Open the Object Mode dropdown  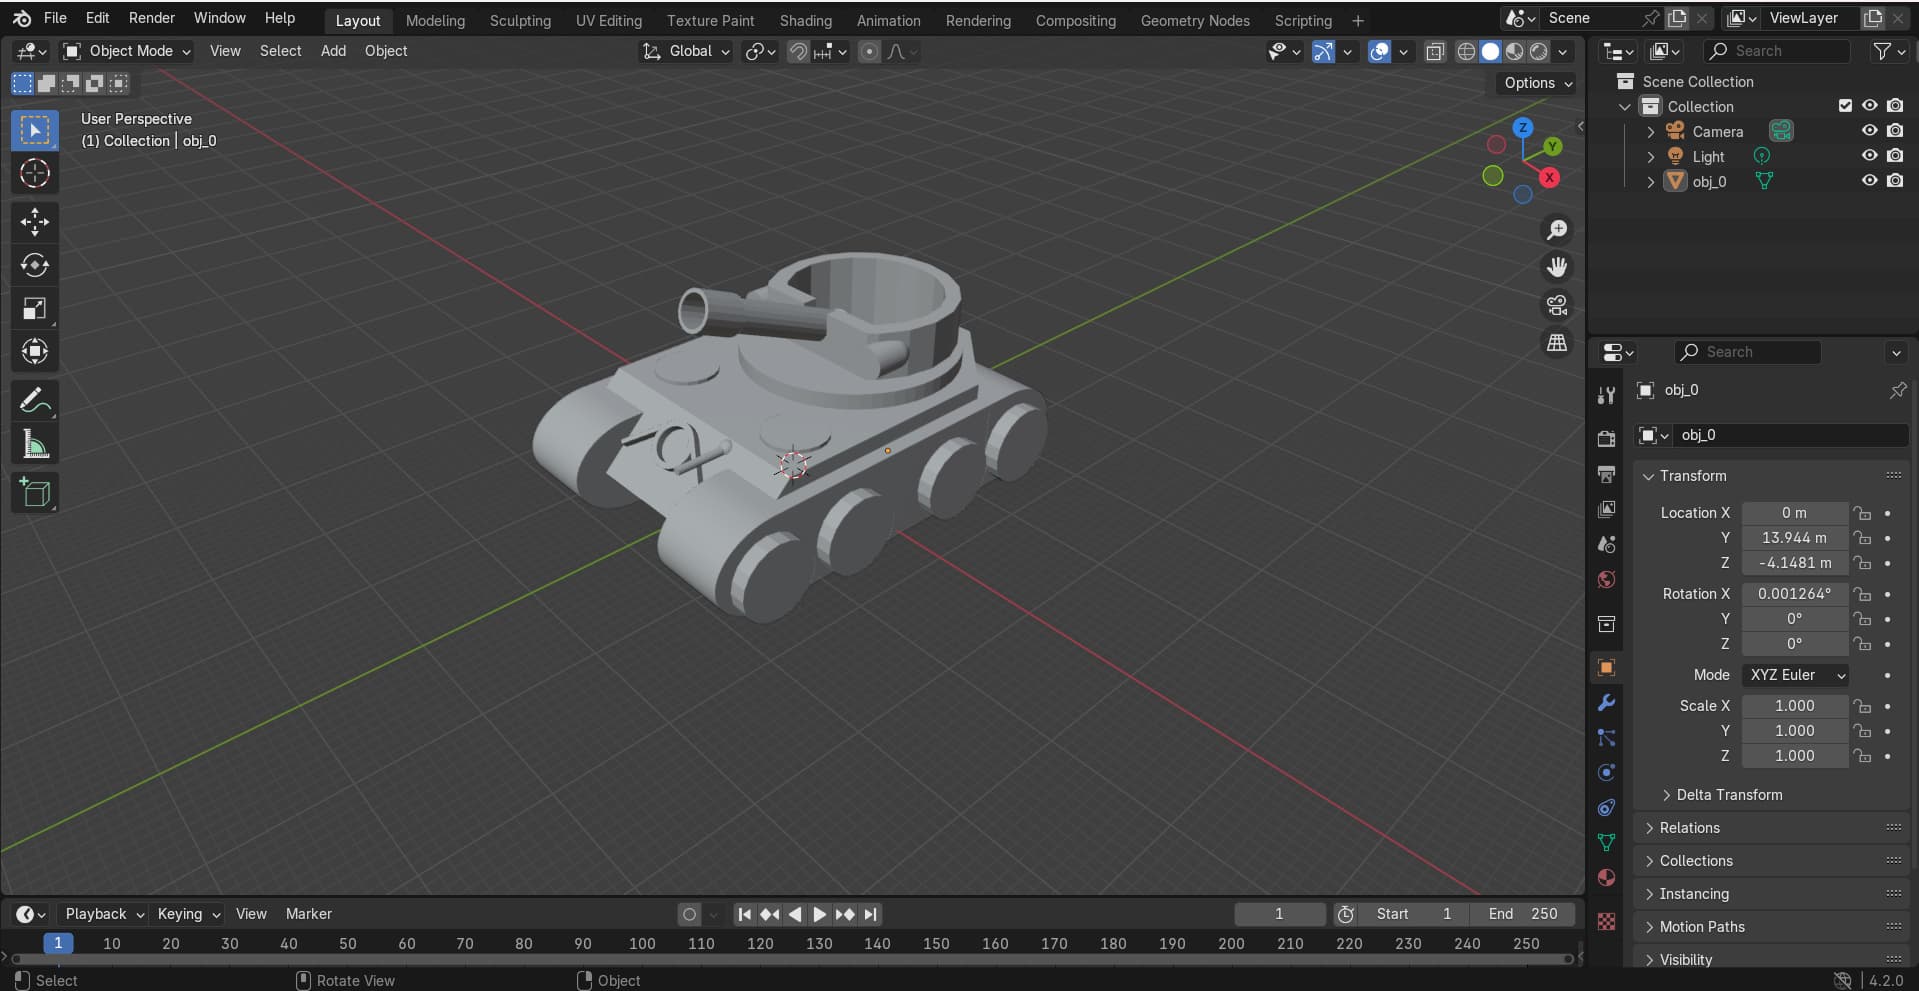(127, 51)
